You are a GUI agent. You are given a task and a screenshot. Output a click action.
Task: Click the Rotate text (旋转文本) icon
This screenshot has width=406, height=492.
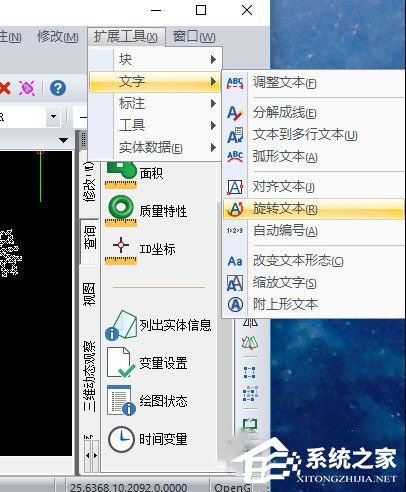click(235, 209)
